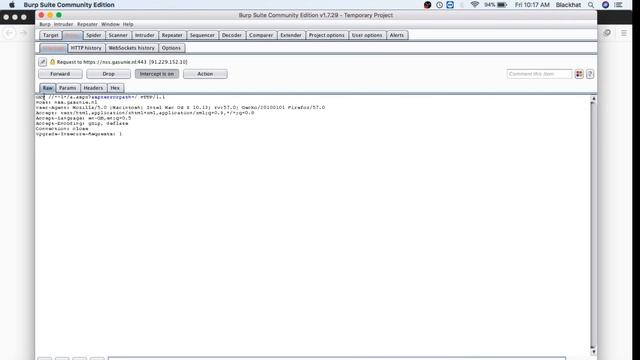Select the highlighted Intercept sub-tab
This screenshot has height=360, width=640.
point(53,48)
